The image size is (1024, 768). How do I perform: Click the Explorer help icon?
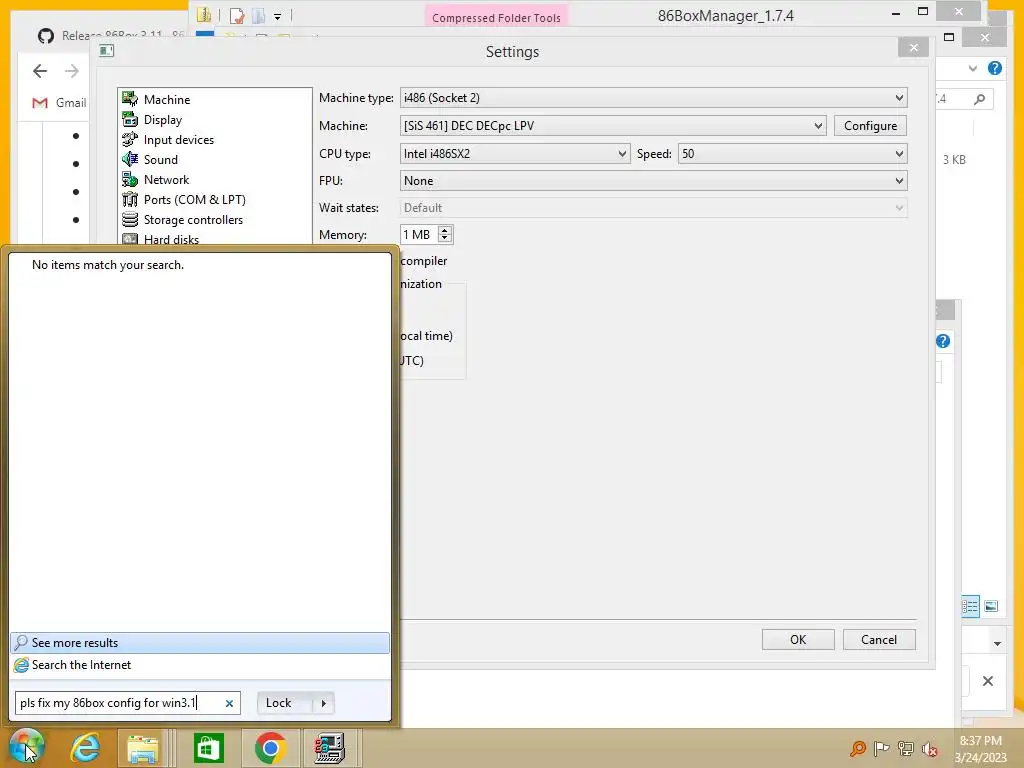coord(995,68)
